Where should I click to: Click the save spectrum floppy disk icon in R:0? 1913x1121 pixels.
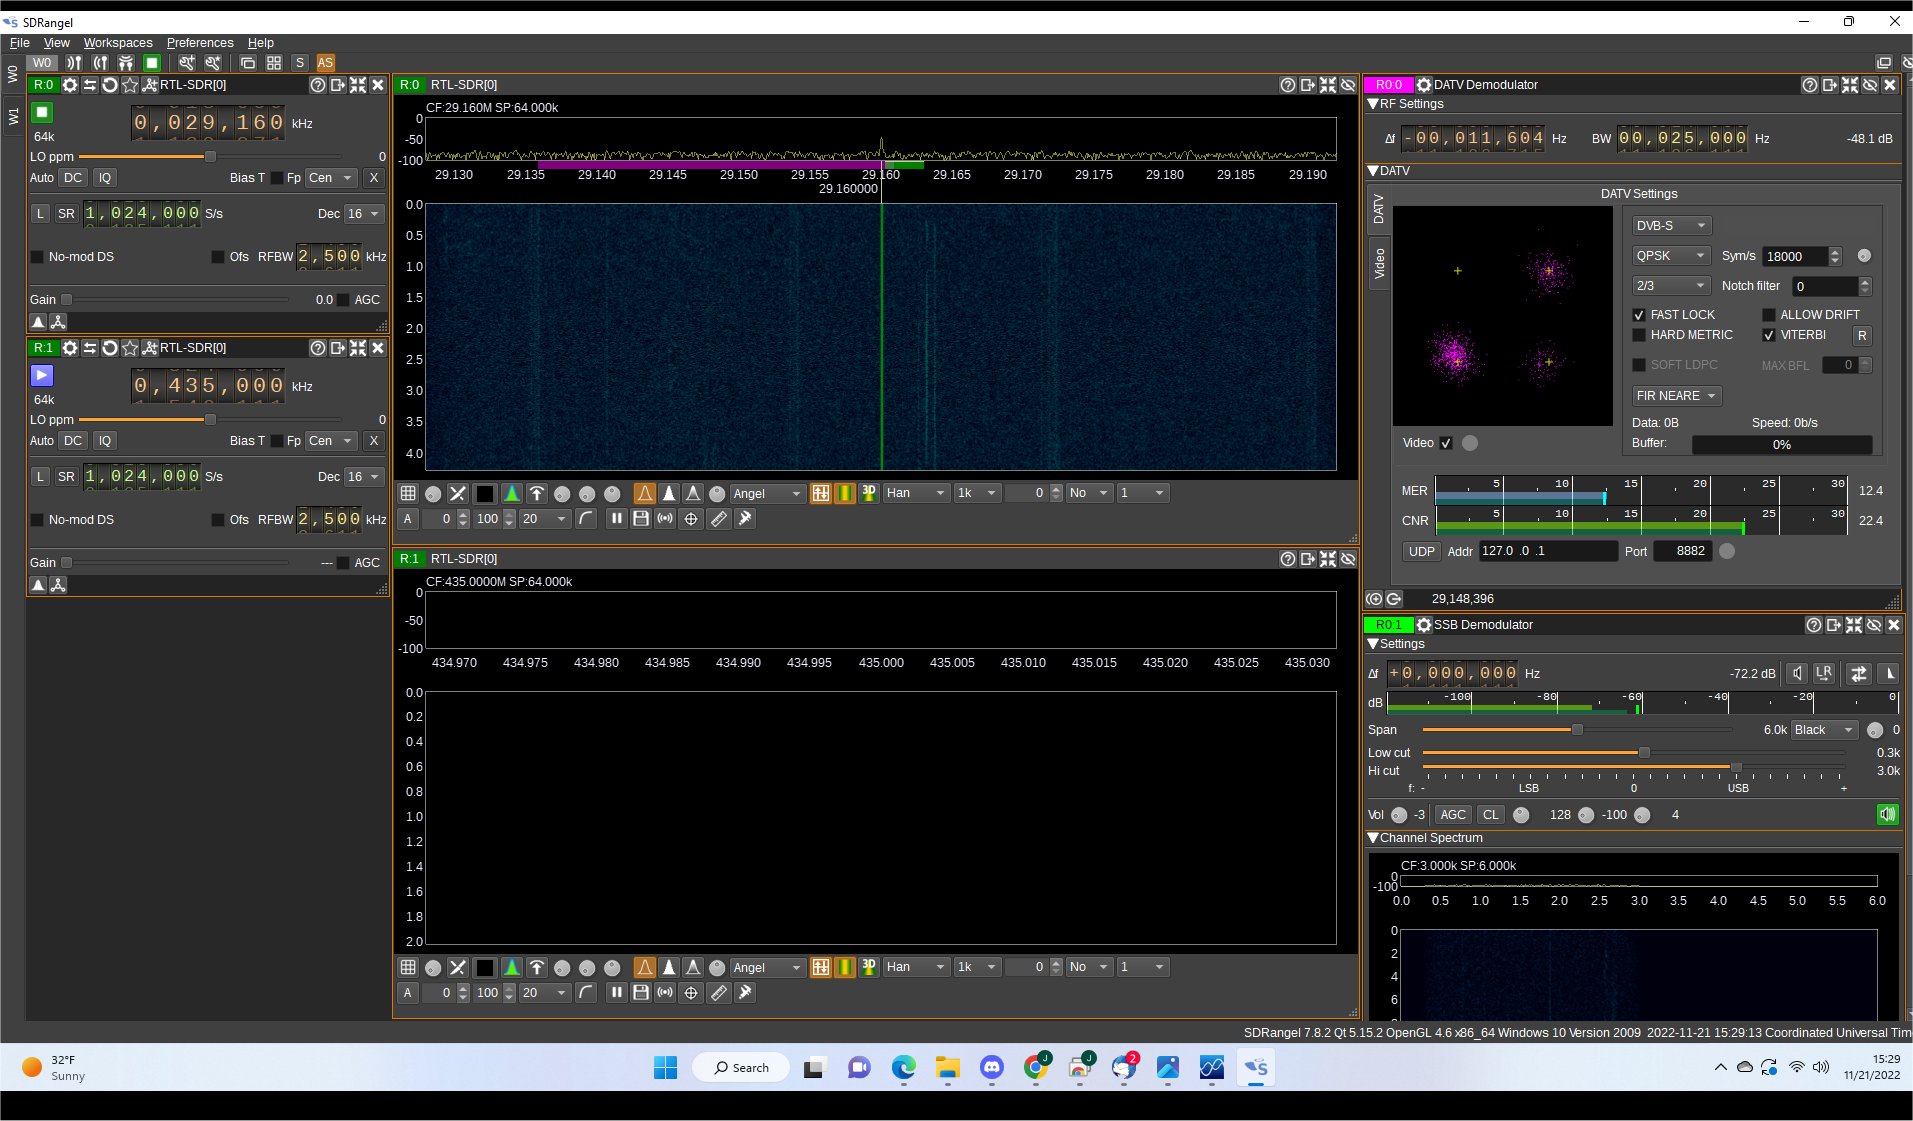[x=641, y=518]
